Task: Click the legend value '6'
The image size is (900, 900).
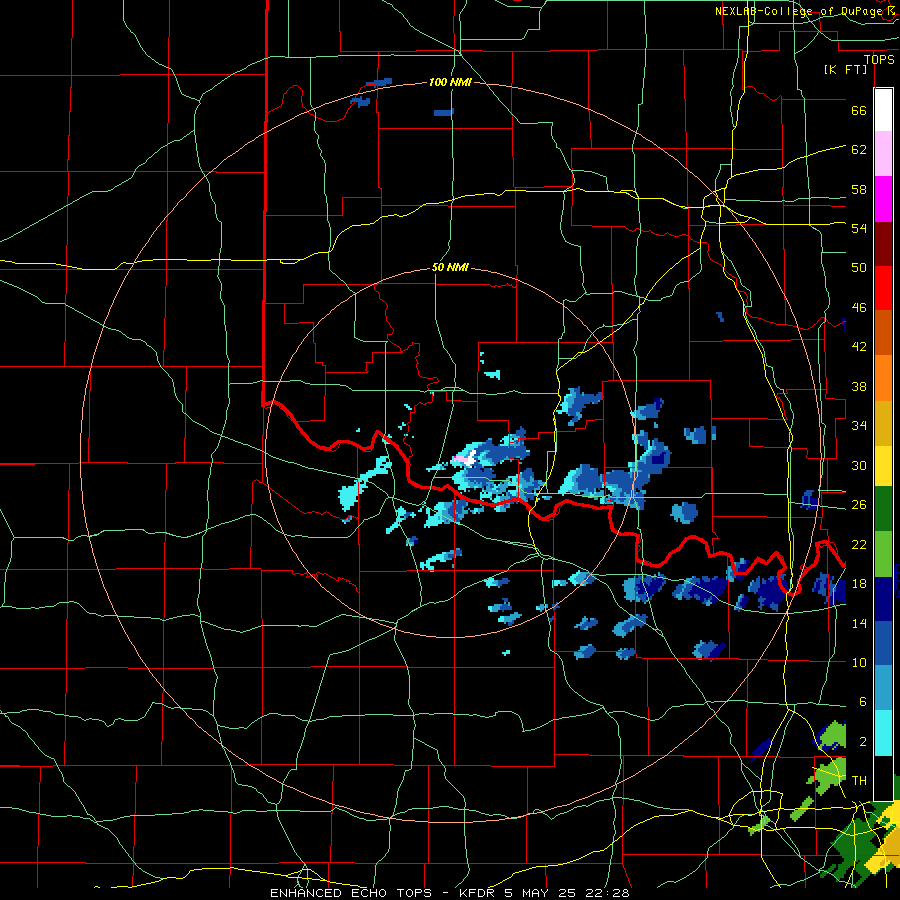Action: pos(862,701)
